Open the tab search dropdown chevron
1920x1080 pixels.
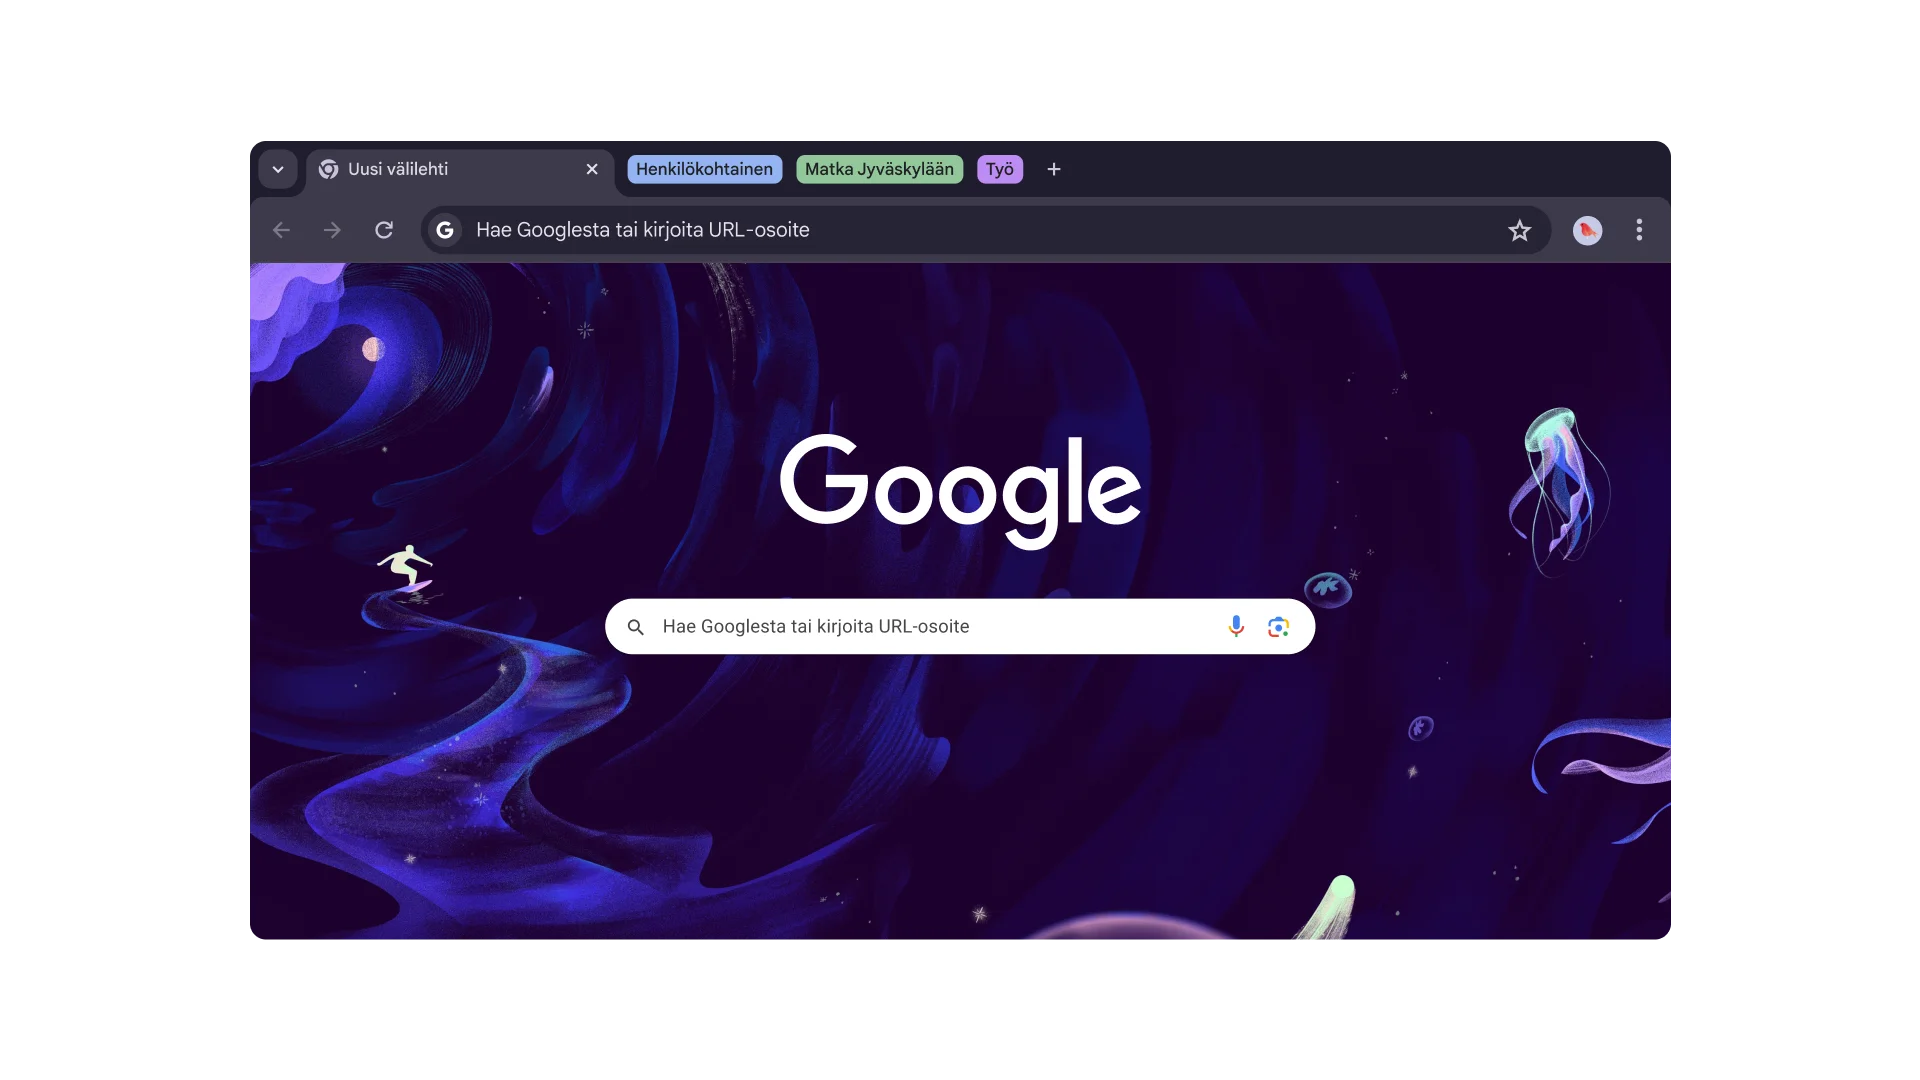278,170
